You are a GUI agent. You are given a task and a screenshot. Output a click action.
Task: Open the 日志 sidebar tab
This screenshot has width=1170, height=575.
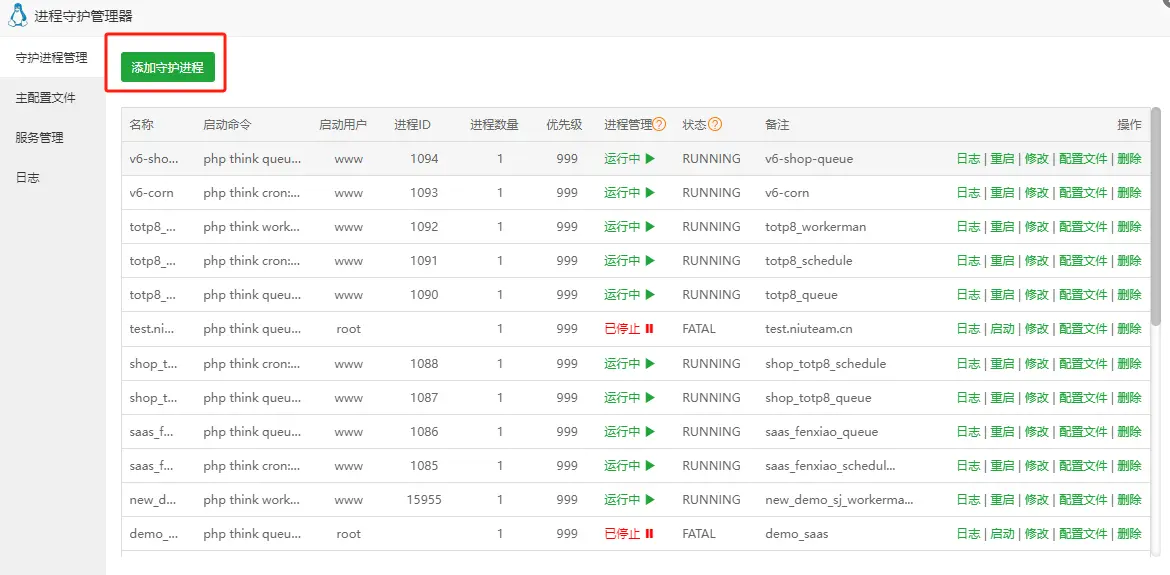point(27,178)
